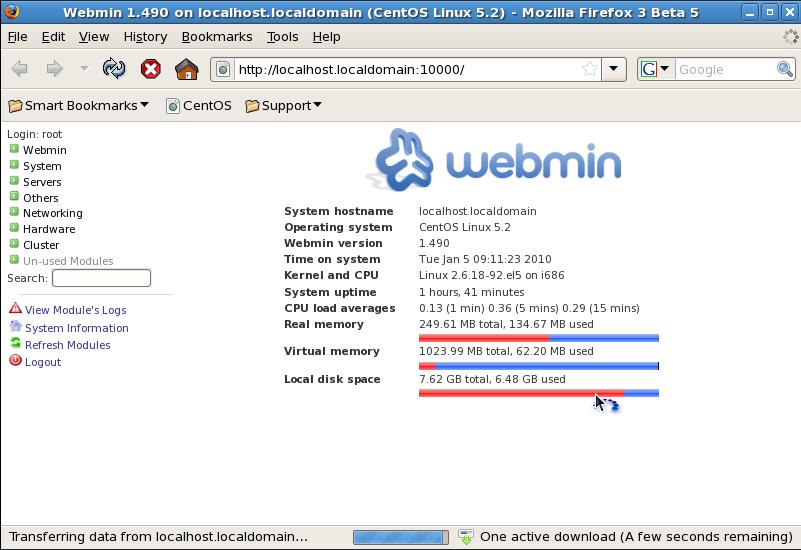
Task: Choose search engine via Google dropdown
Action: point(655,69)
